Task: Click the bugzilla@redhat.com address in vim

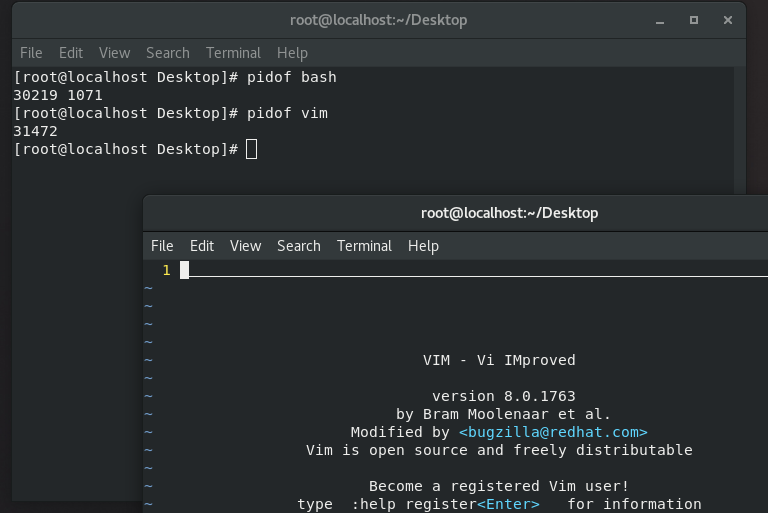Action: point(553,432)
